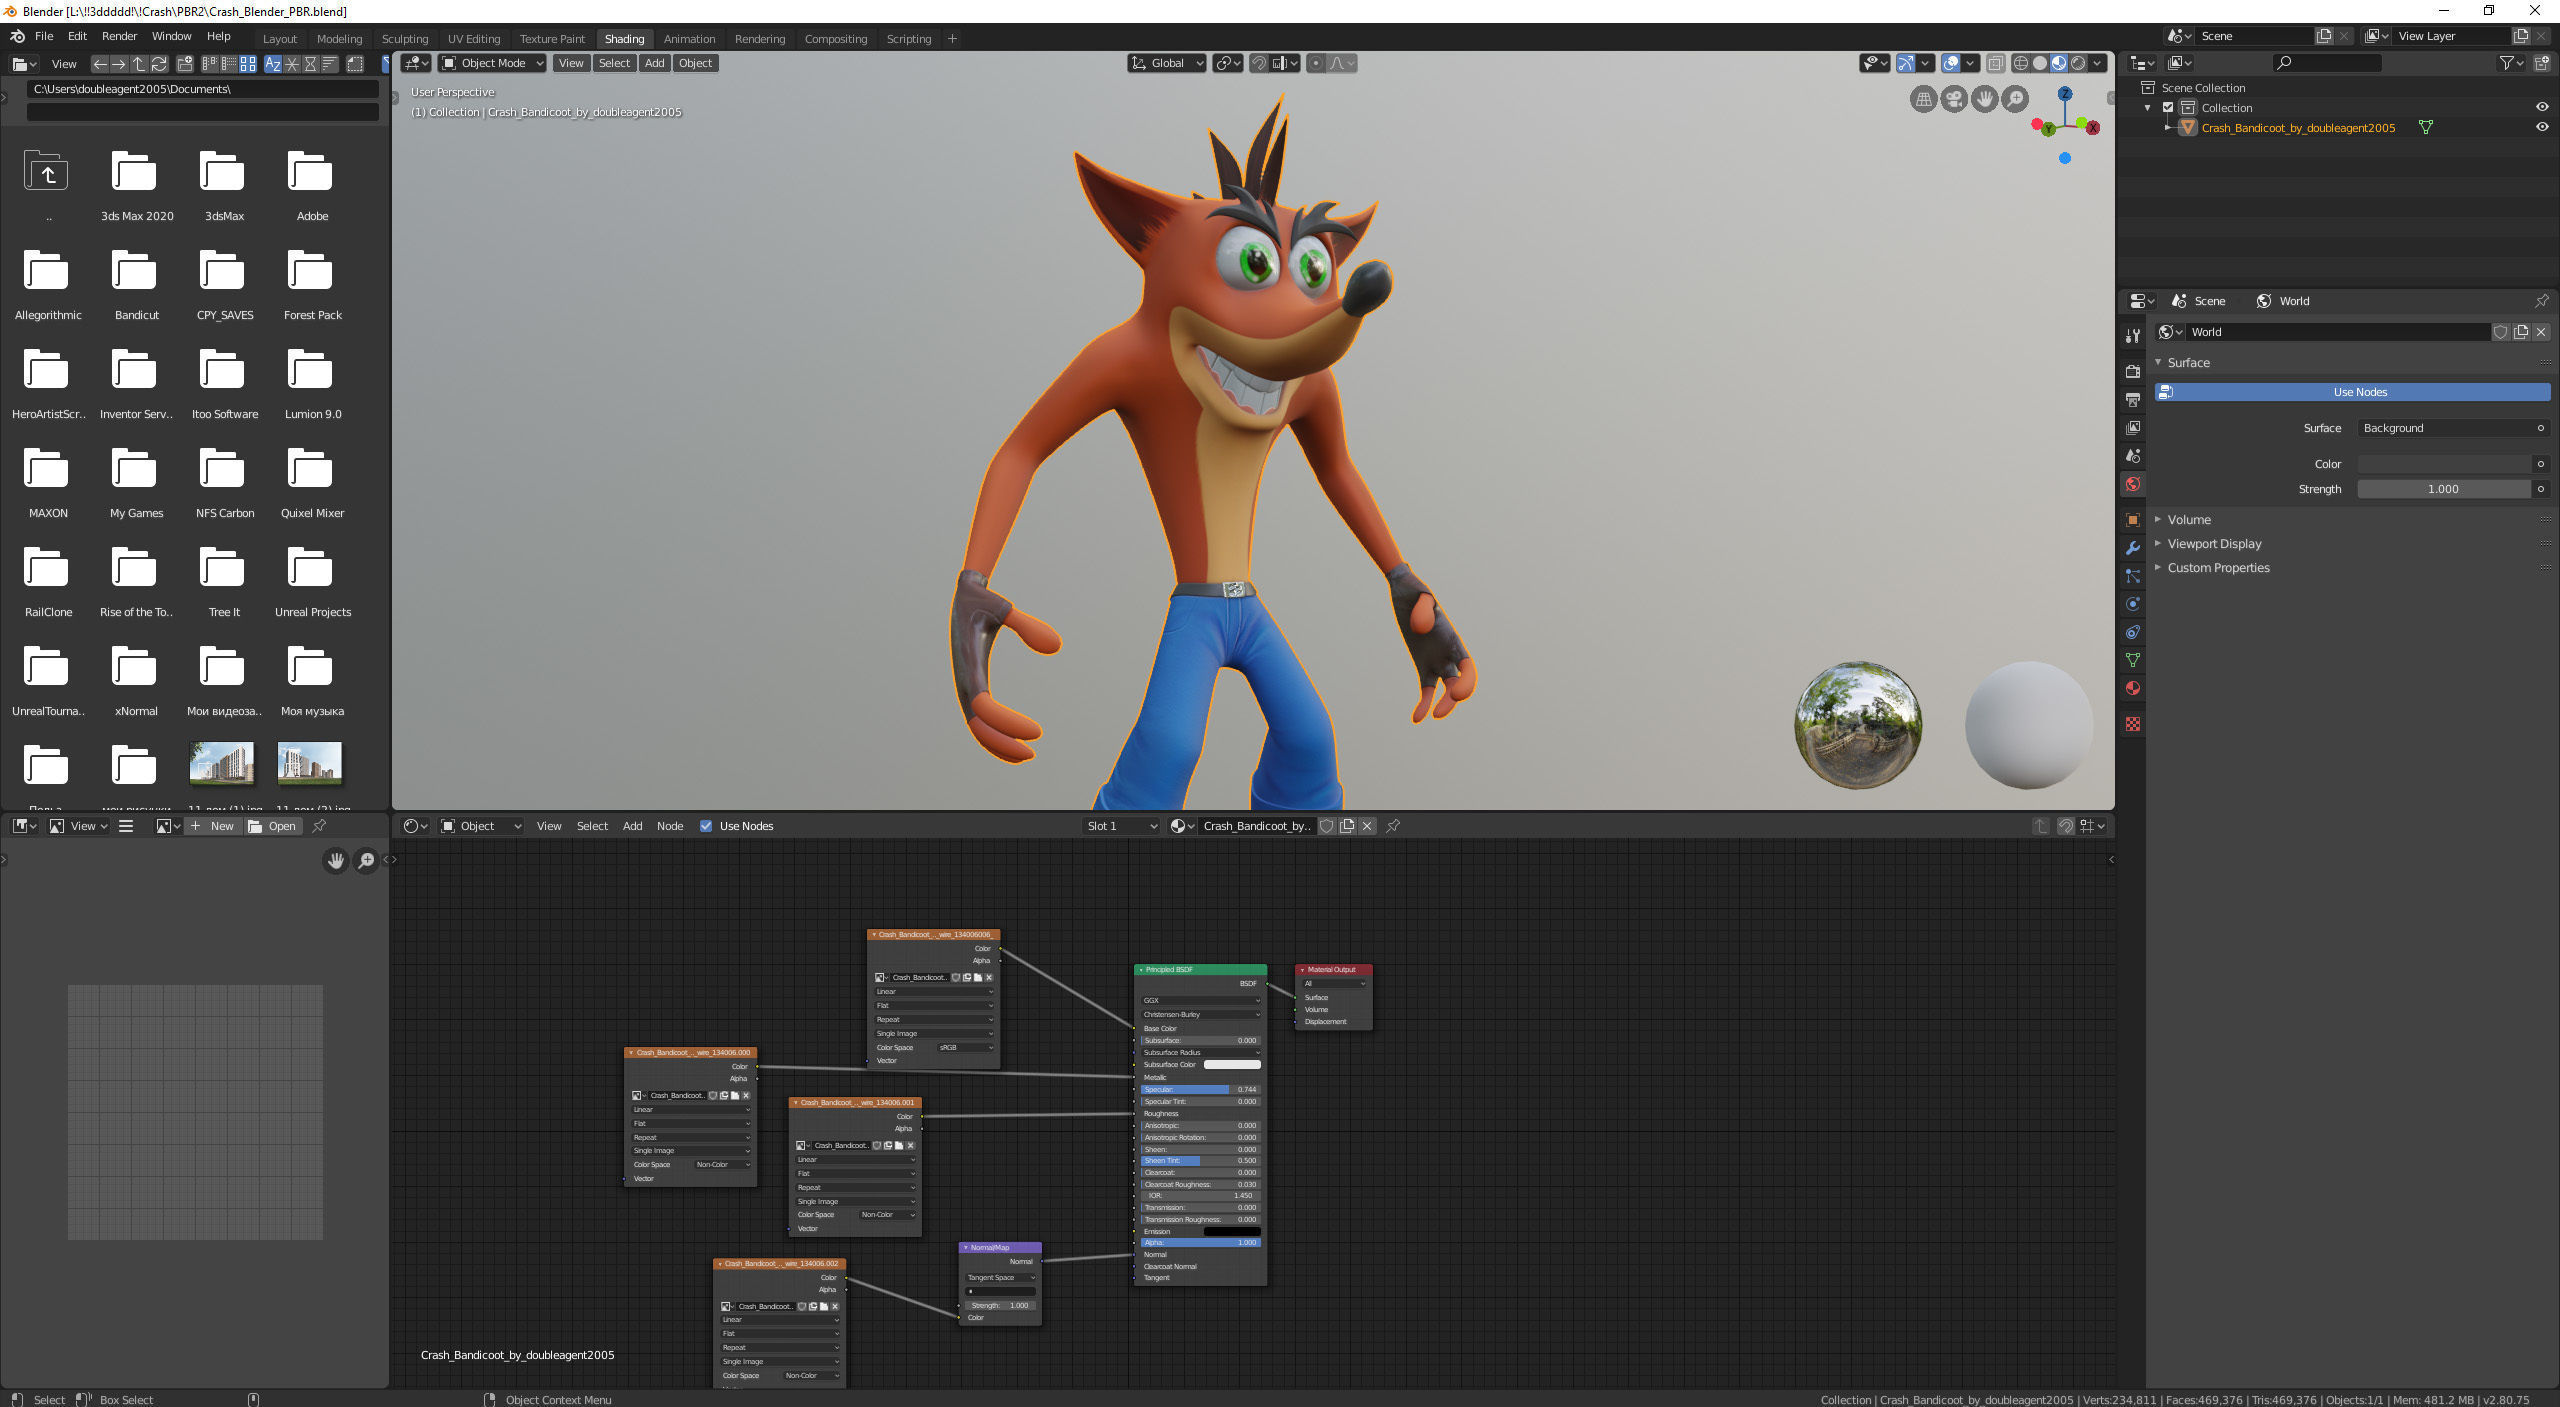Click New image button
Viewport: 2560px width, 1407px height.
[x=212, y=826]
